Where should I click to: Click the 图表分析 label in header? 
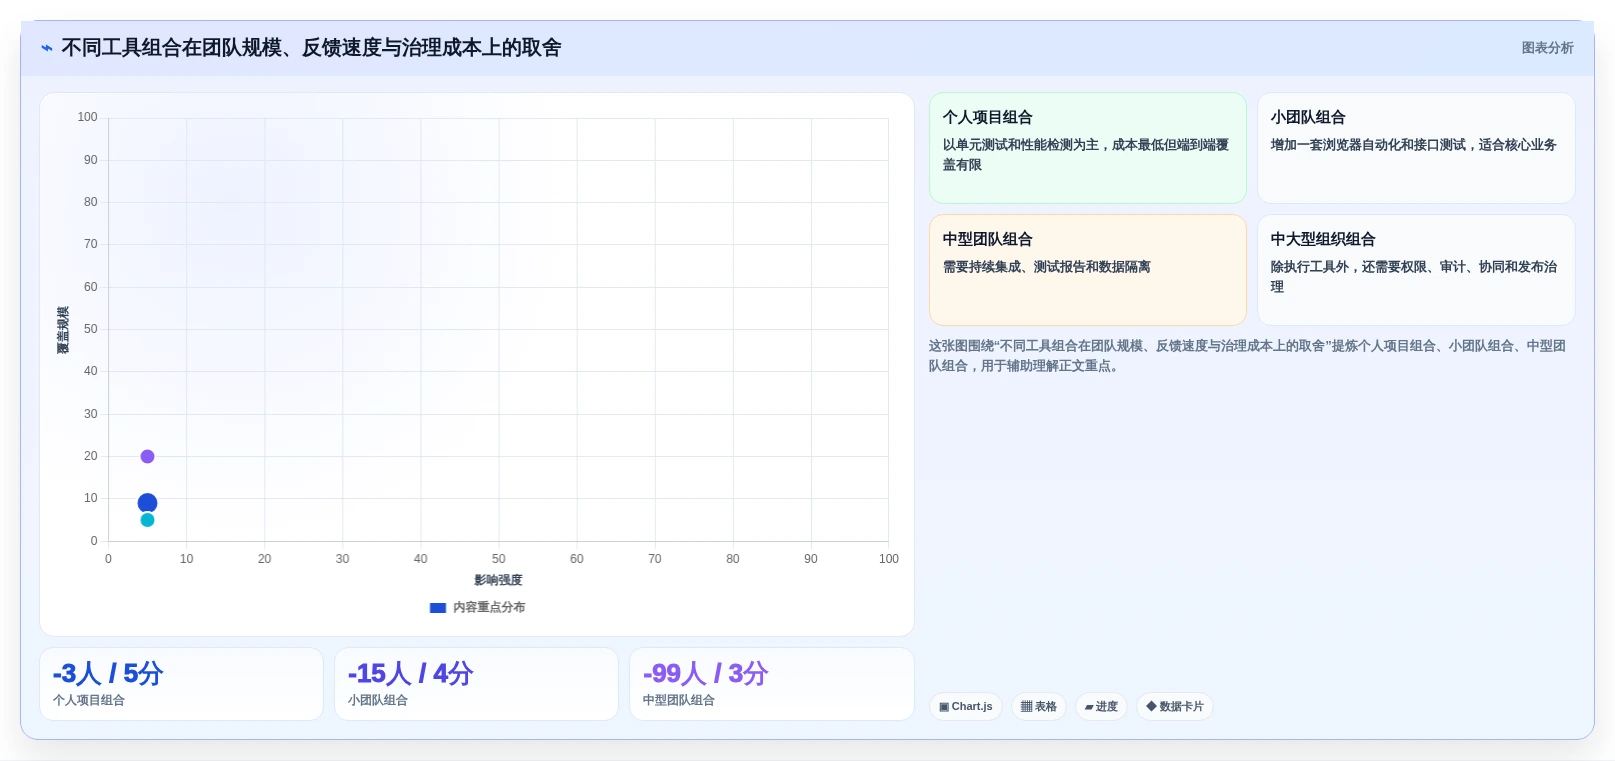click(x=1547, y=48)
